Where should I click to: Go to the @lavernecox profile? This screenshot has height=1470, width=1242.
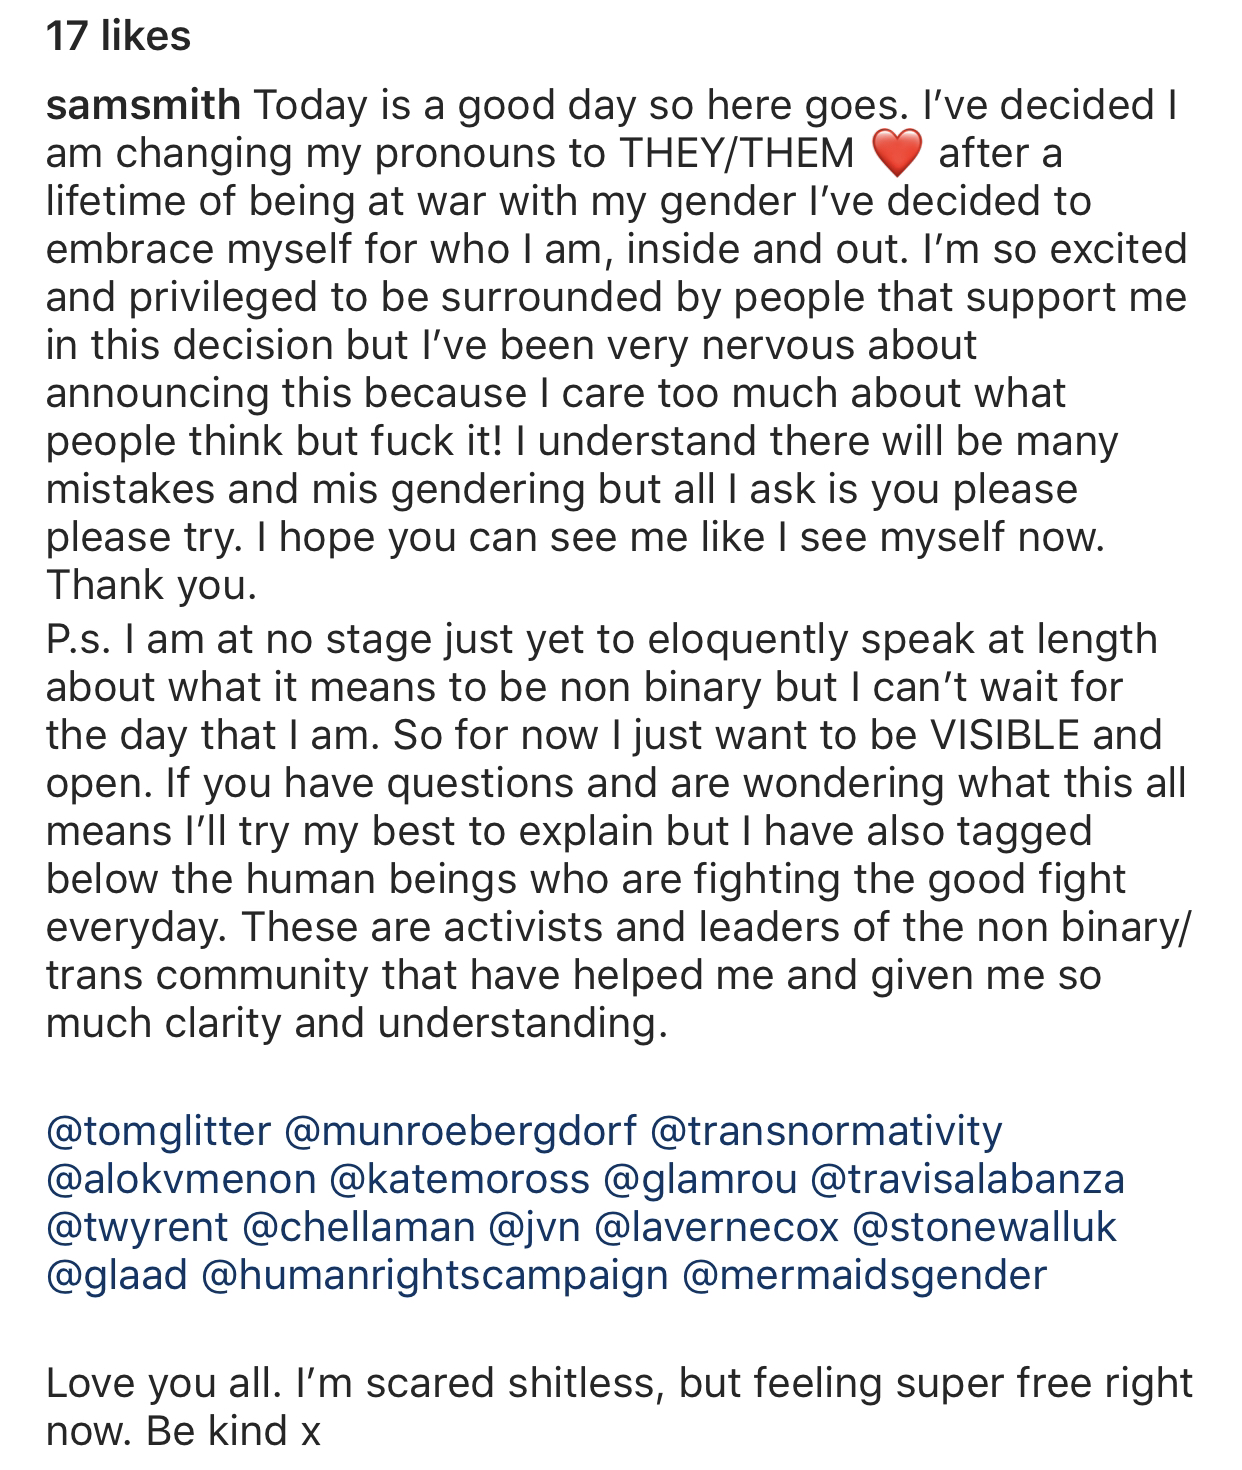point(716,1227)
